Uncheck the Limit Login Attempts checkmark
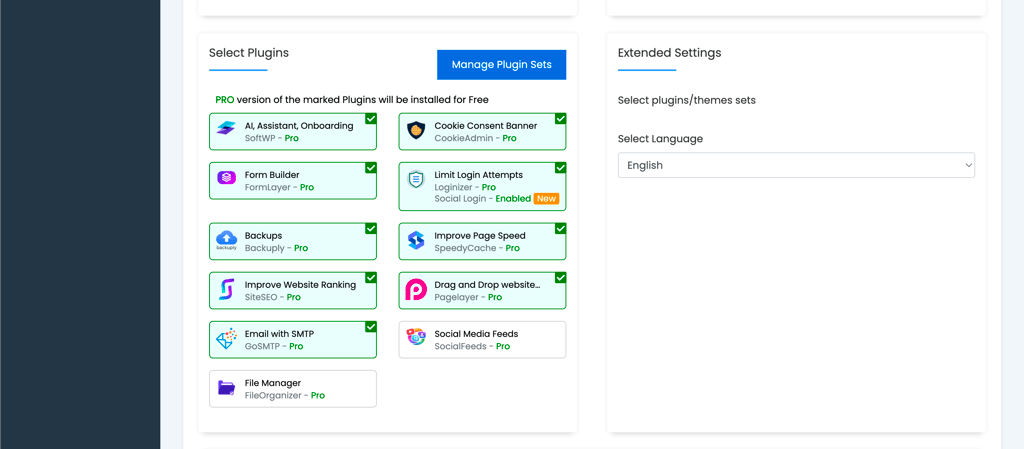The width and height of the screenshot is (1024, 449). tap(560, 168)
